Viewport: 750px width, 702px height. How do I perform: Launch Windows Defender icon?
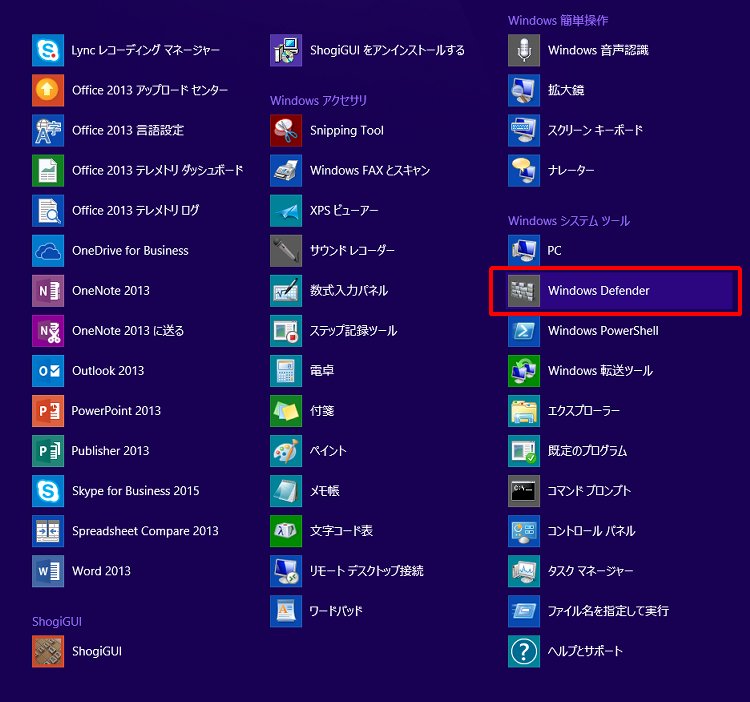tap(524, 290)
